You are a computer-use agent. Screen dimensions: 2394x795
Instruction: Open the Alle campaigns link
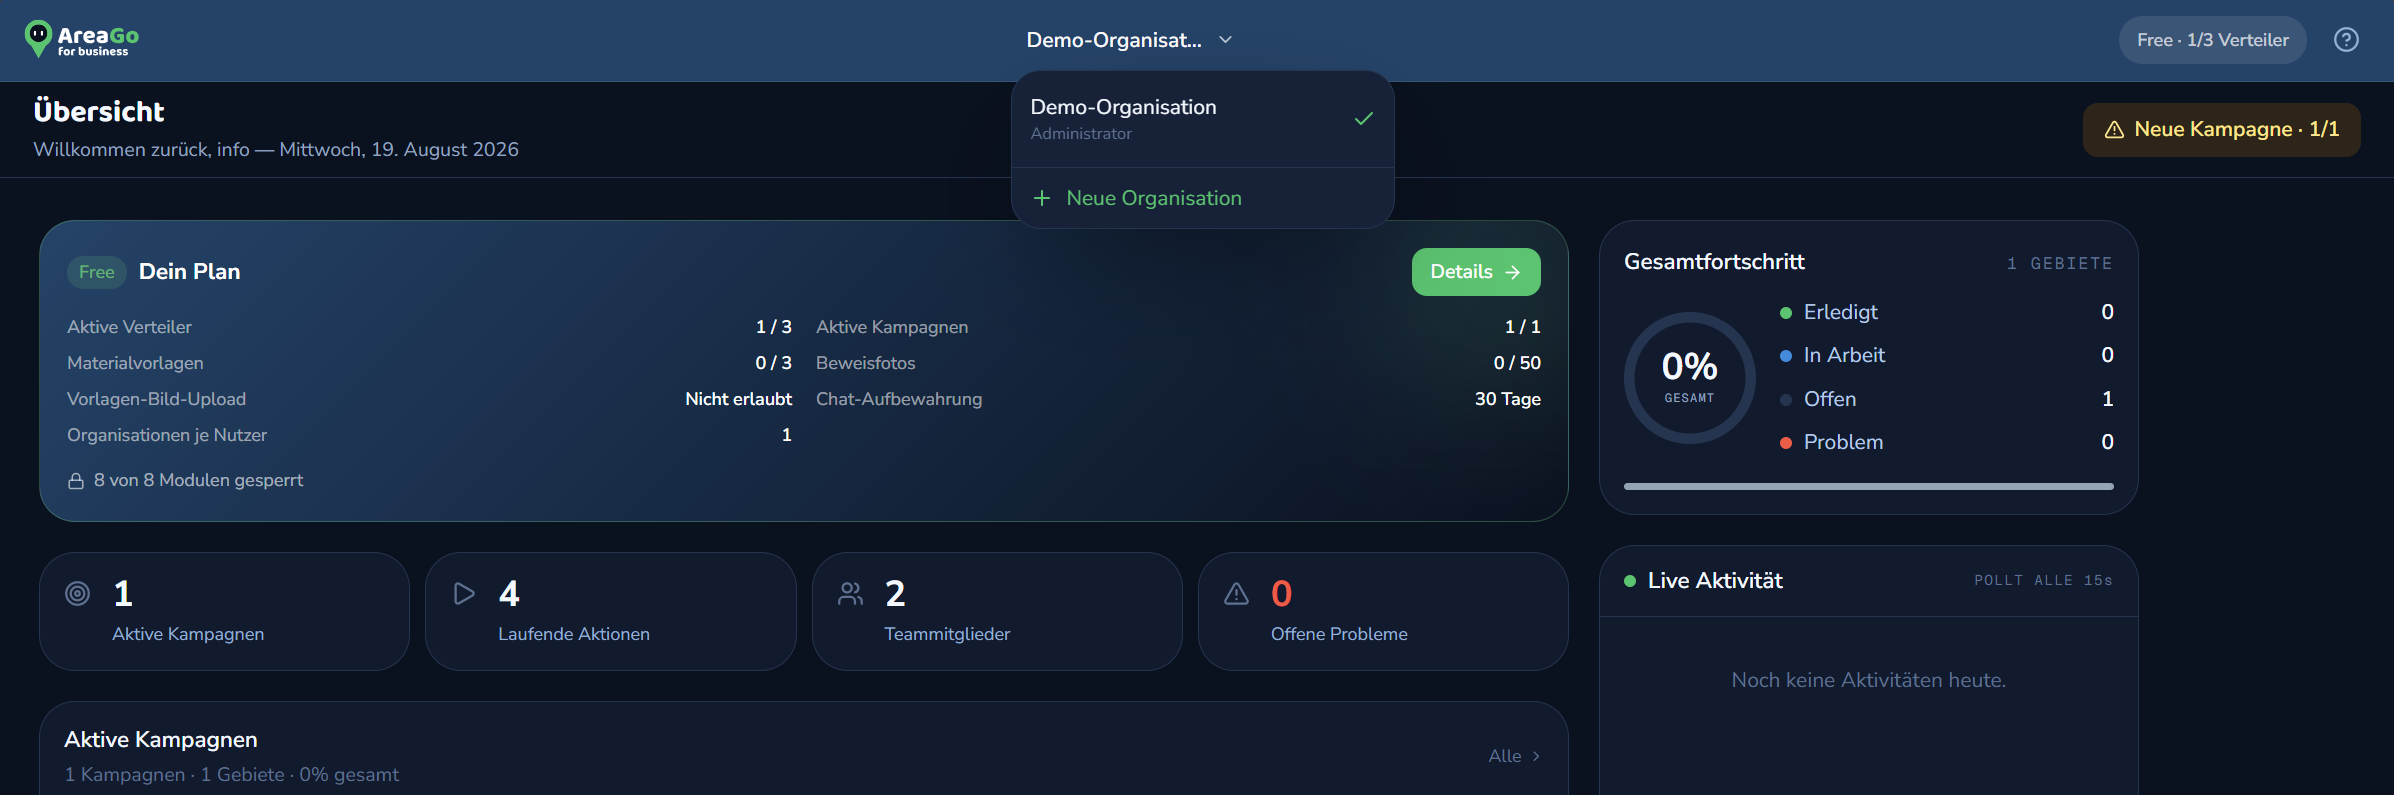click(x=1515, y=756)
